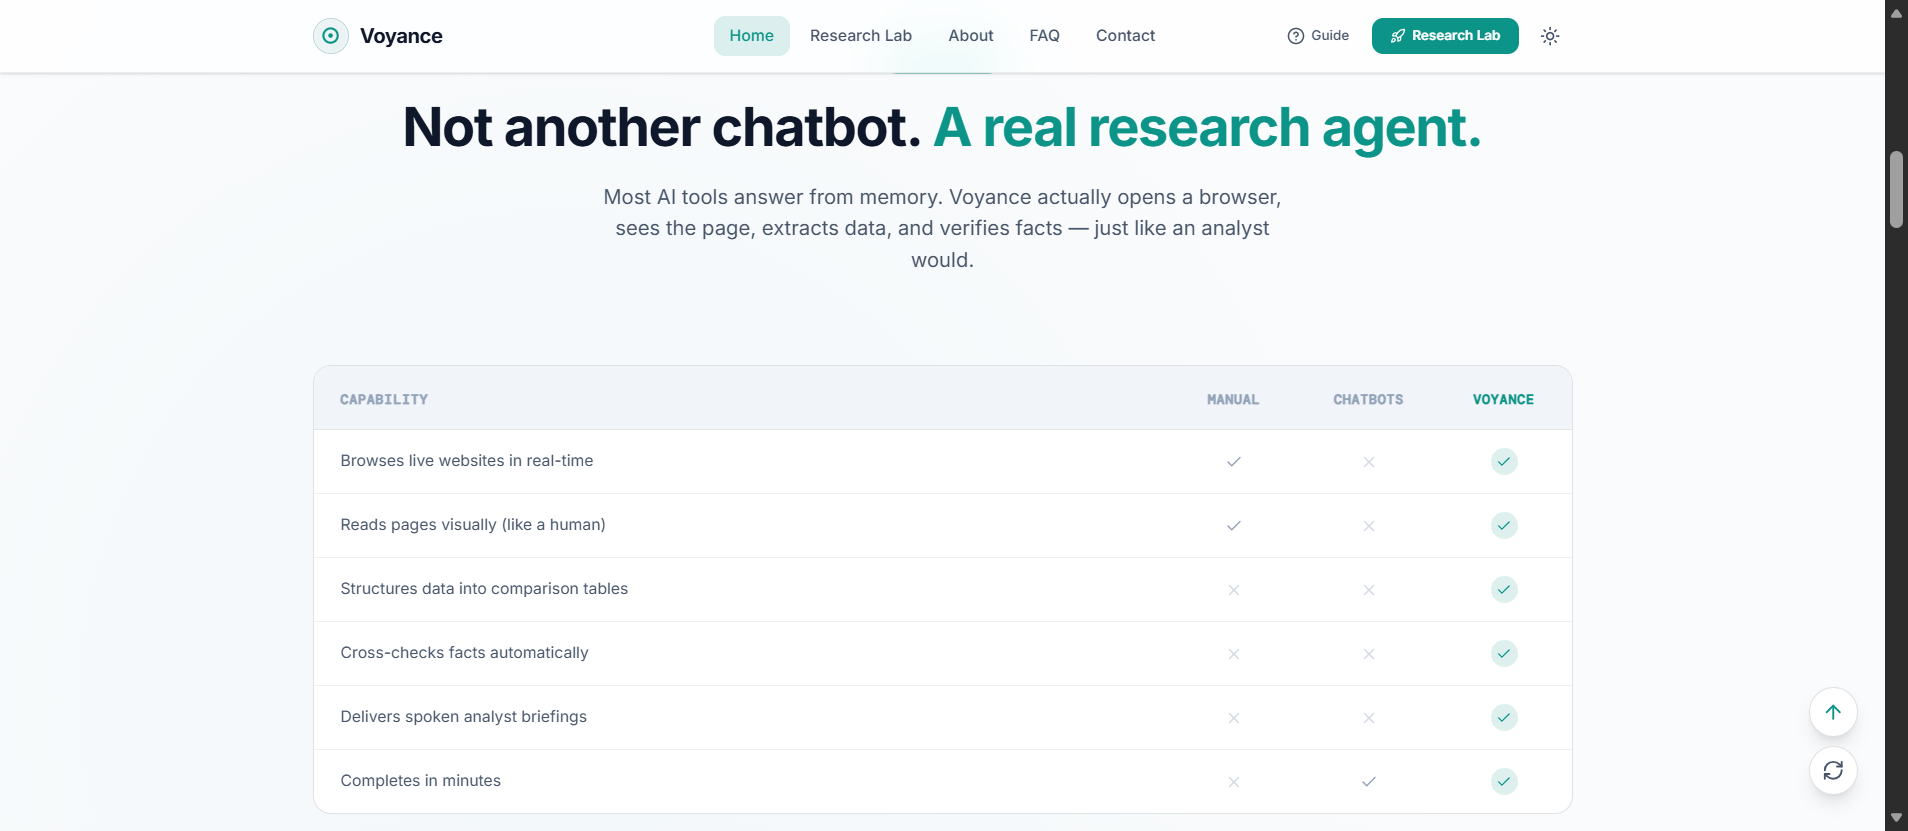1908x831 pixels.
Task: Click Manual checkmark for Browses live websites
Action: 1234,461
